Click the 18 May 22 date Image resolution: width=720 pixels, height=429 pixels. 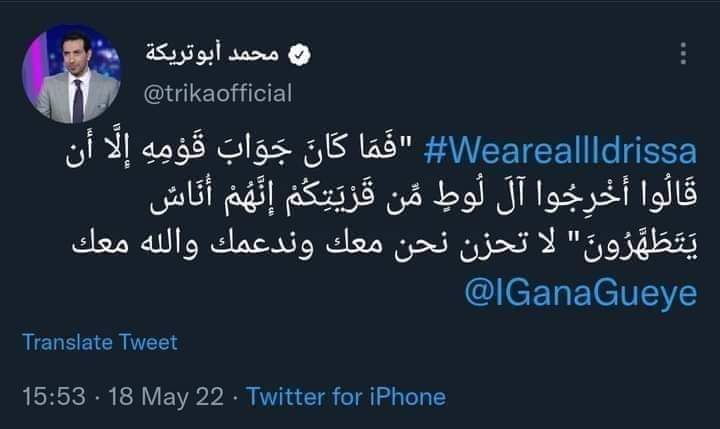pyautogui.click(x=166, y=396)
